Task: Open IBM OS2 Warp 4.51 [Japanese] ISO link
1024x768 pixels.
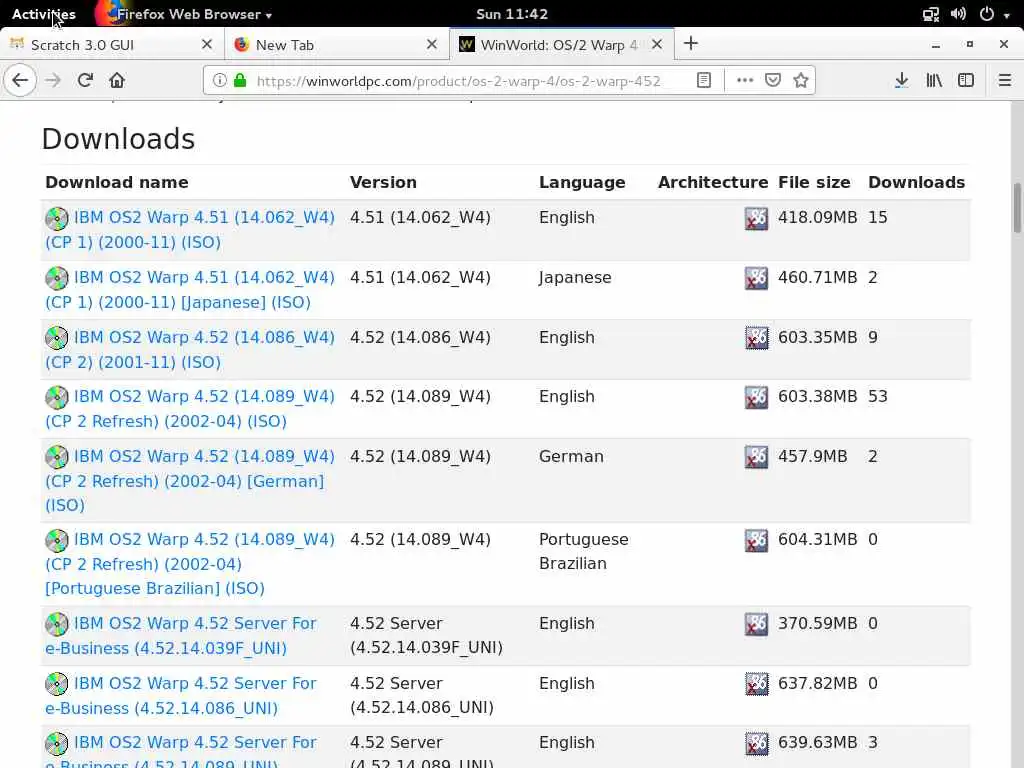Action: click(190, 290)
